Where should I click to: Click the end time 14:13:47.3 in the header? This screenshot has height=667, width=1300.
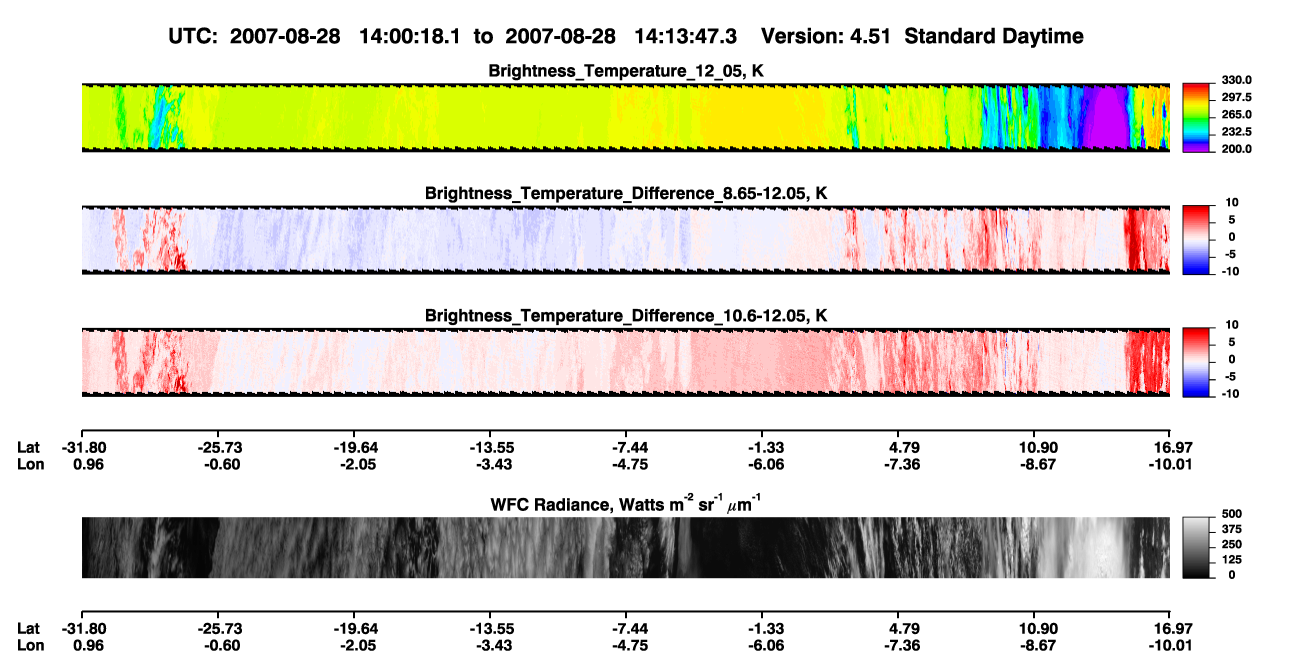point(686,36)
